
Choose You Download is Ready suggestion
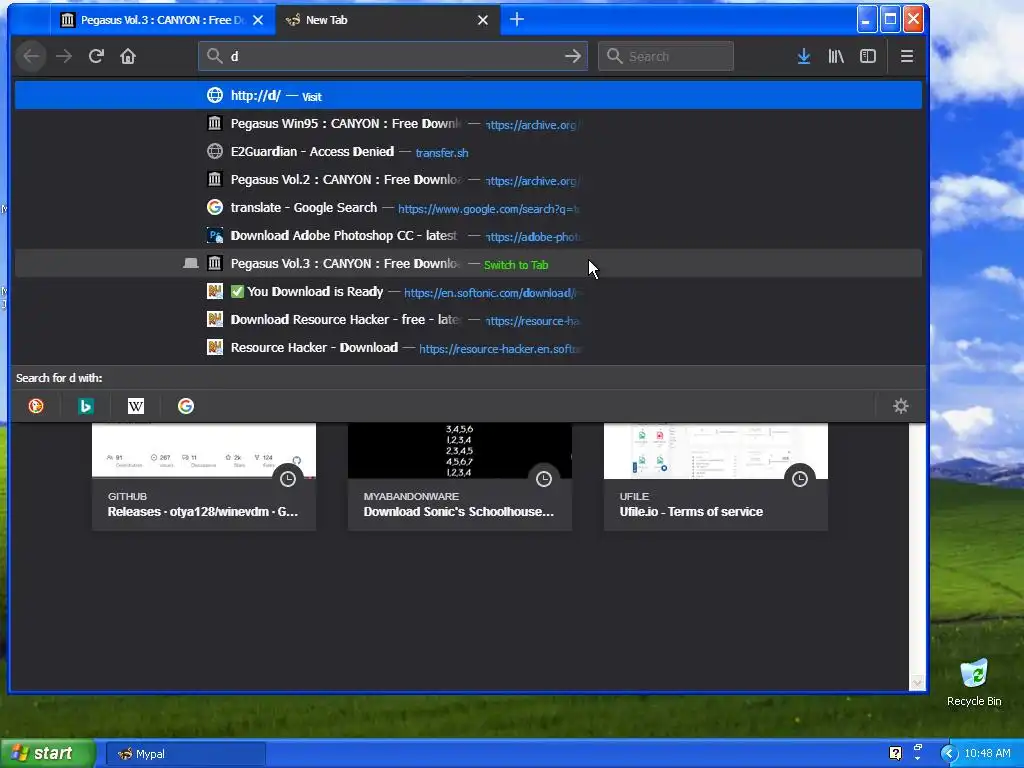tap(468, 292)
